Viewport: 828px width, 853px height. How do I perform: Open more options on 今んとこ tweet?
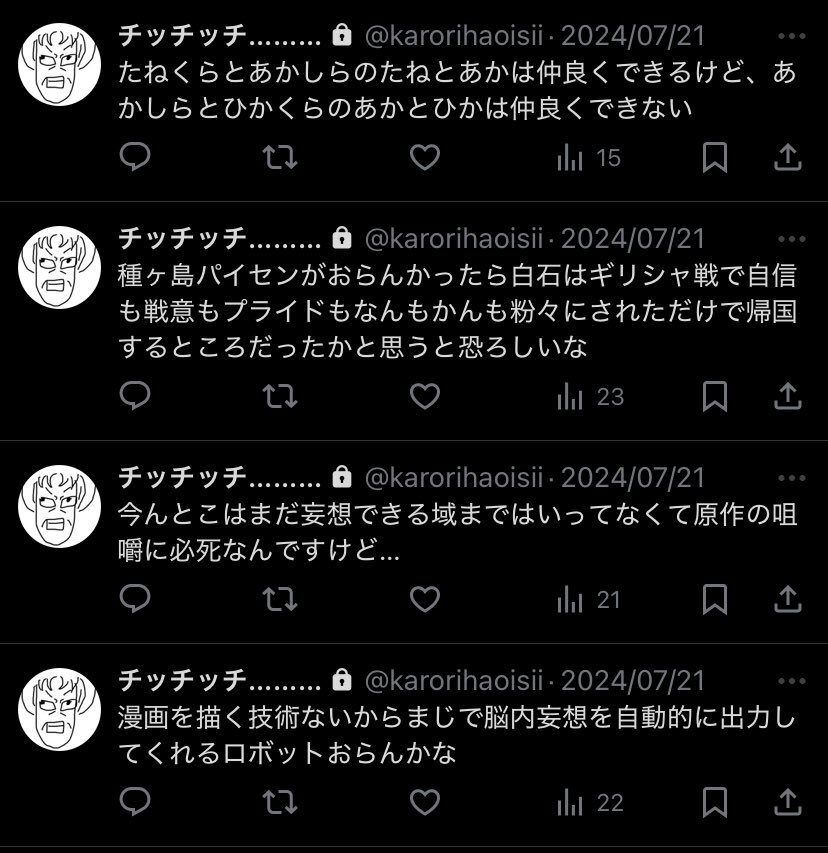(x=791, y=478)
